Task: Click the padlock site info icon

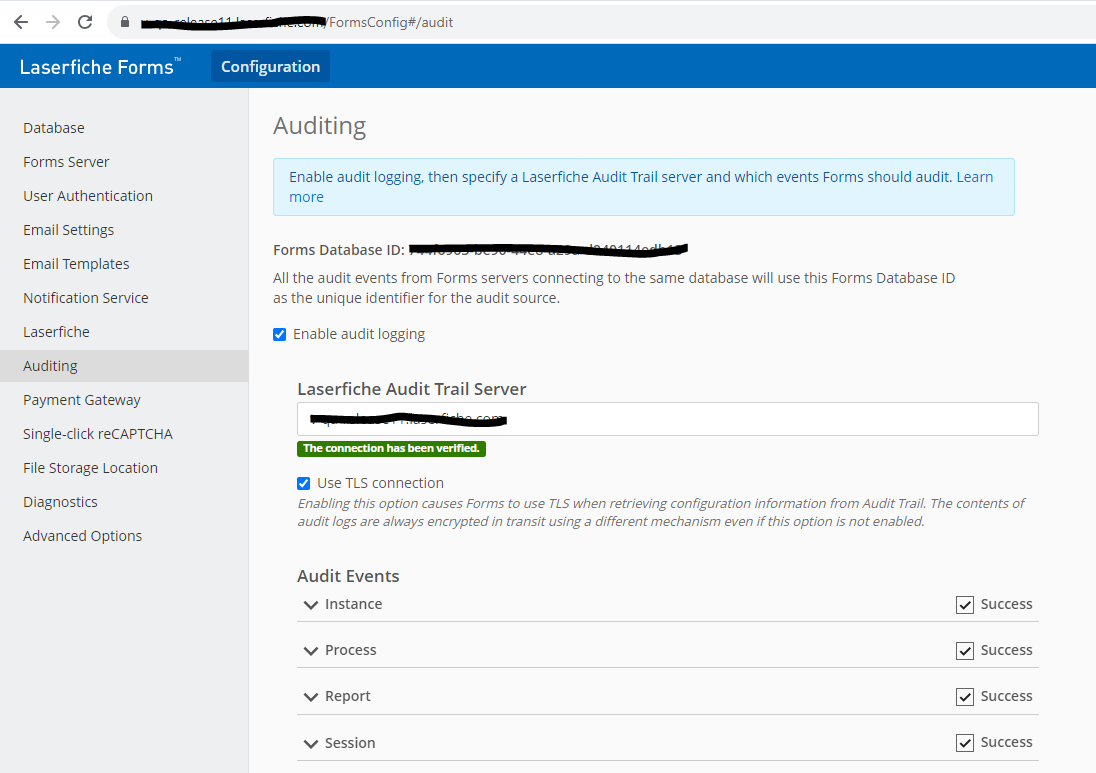Action: (125, 22)
